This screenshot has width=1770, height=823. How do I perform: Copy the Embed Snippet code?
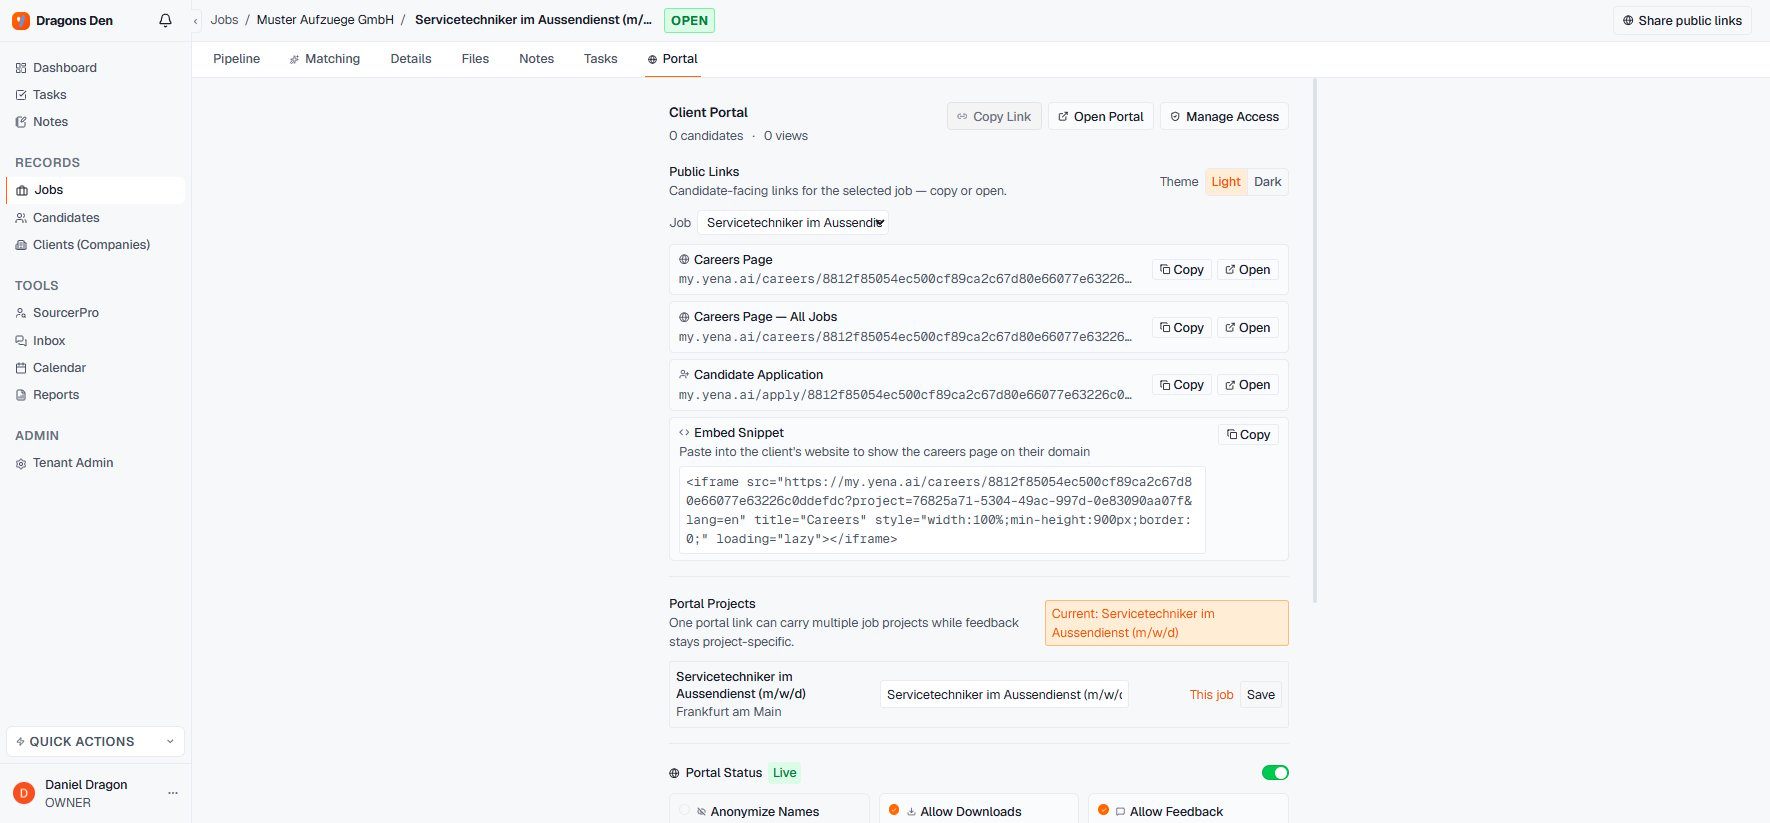coord(1249,435)
